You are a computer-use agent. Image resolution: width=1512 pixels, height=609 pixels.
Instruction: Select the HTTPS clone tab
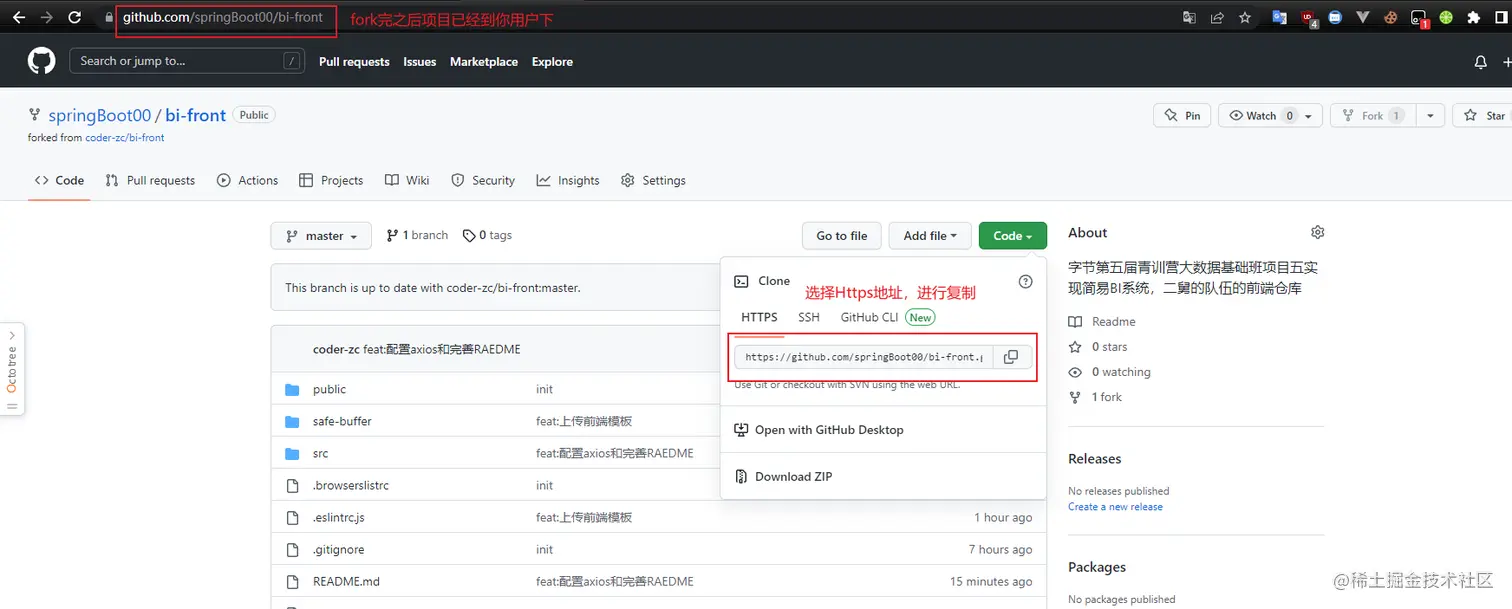[x=759, y=317]
